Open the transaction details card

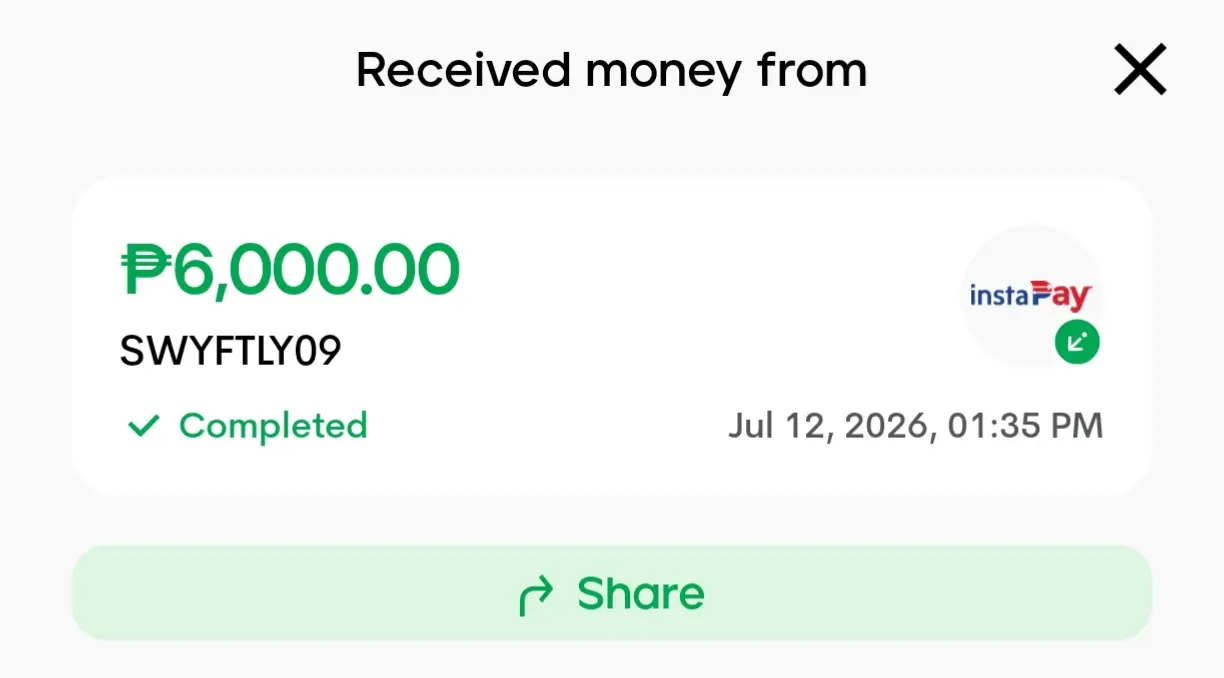612,337
